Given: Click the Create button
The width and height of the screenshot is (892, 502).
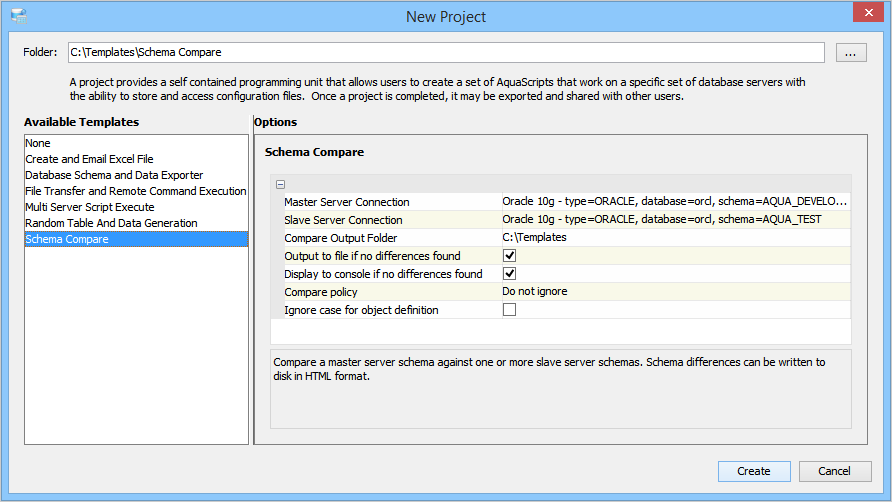Looking at the screenshot, I should [754, 471].
